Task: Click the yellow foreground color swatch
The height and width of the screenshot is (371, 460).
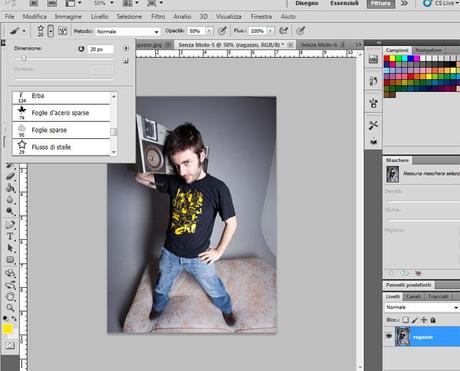Action: [x=7, y=329]
